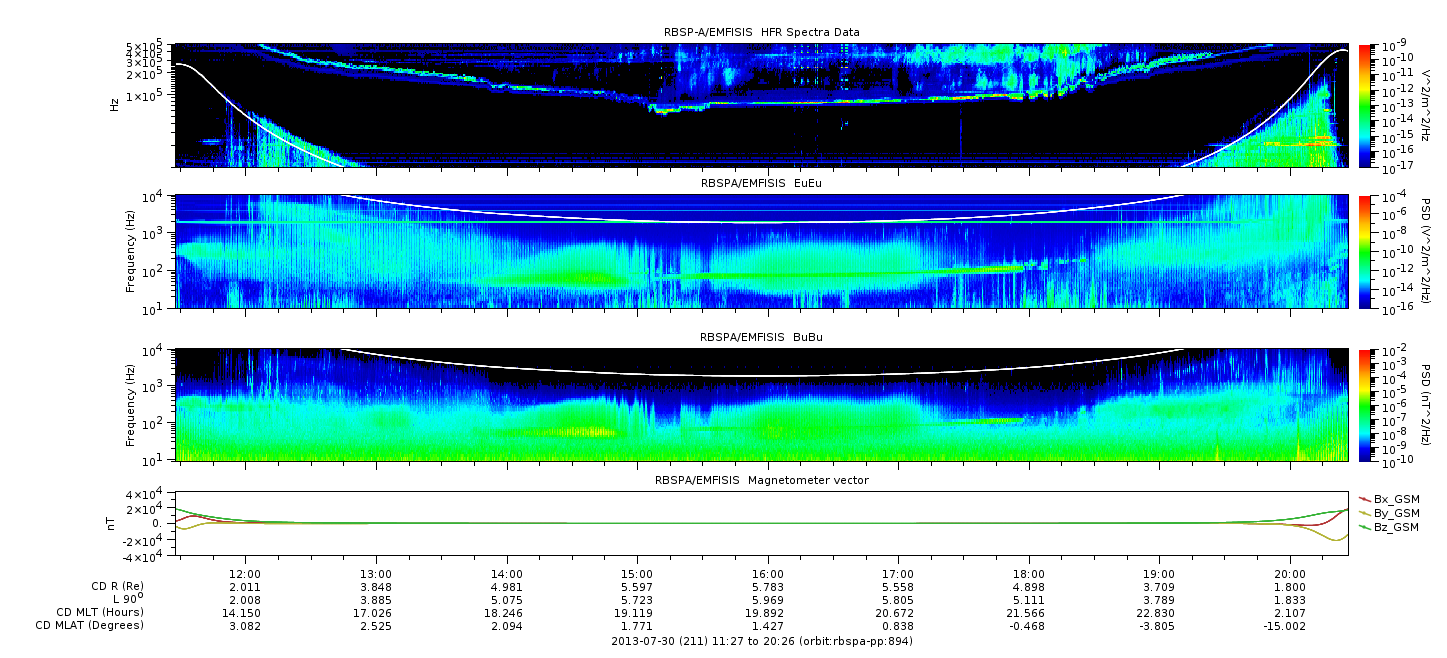Click the date and orbit caption text
This screenshot has height=658, width=1447.
point(761,640)
